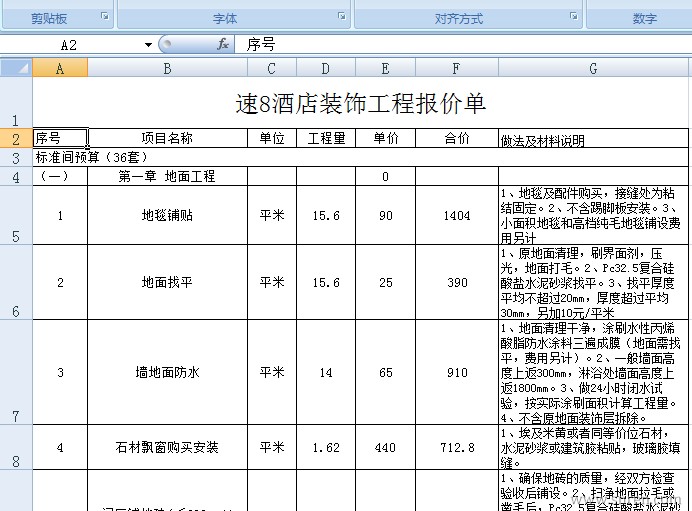The height and width of the screenshot is (511, 692).
Task: Click the formula bar containing 序号
Action: [463, 45]
